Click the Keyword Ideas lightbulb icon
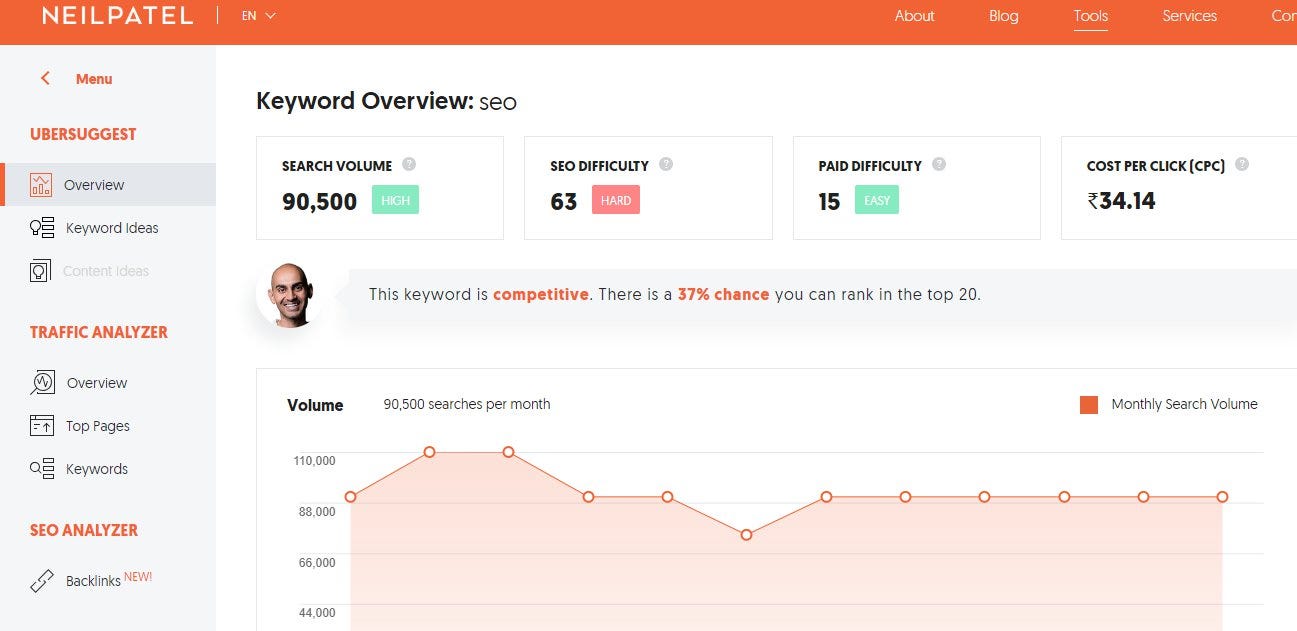The height and width of the screenshot is (631, 1297). pyautogui.click(x=41, y=228)
